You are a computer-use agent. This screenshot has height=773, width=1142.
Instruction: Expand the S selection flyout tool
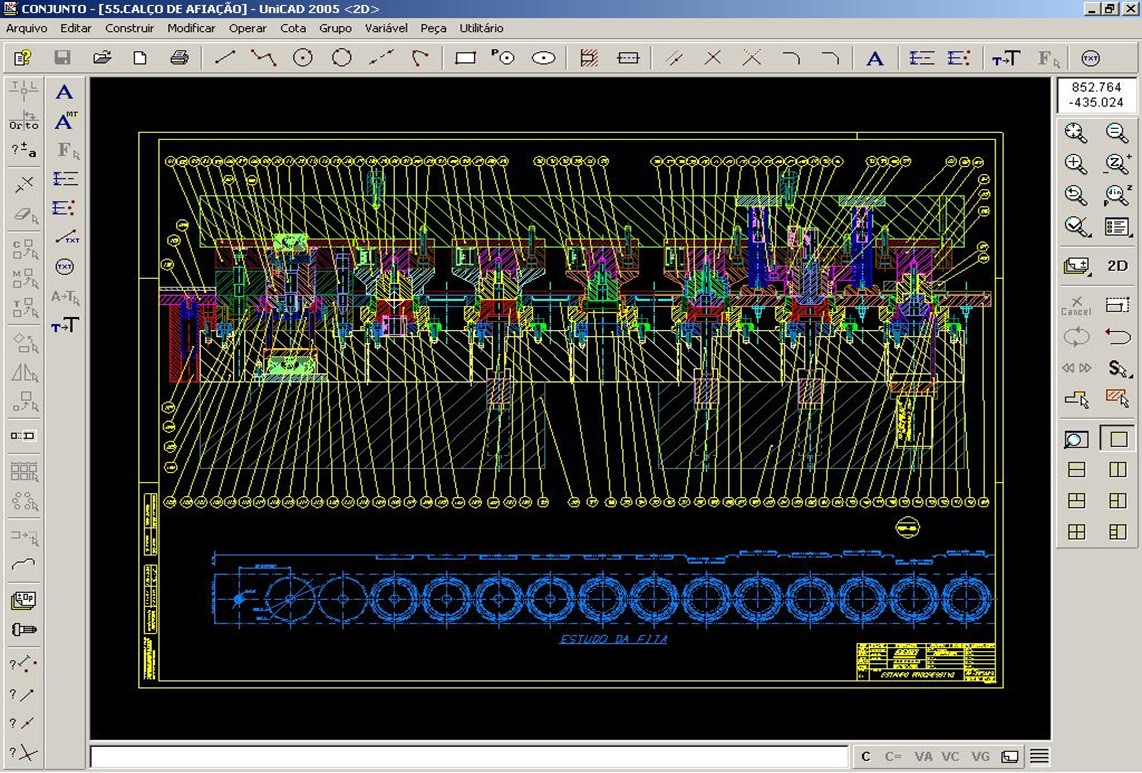click(x=1117, y=368)
